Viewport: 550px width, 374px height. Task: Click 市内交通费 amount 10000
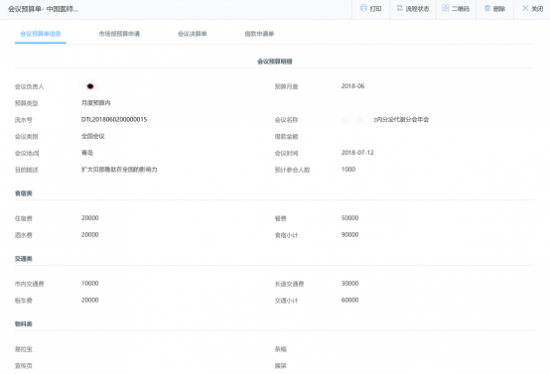click(90, 283)
